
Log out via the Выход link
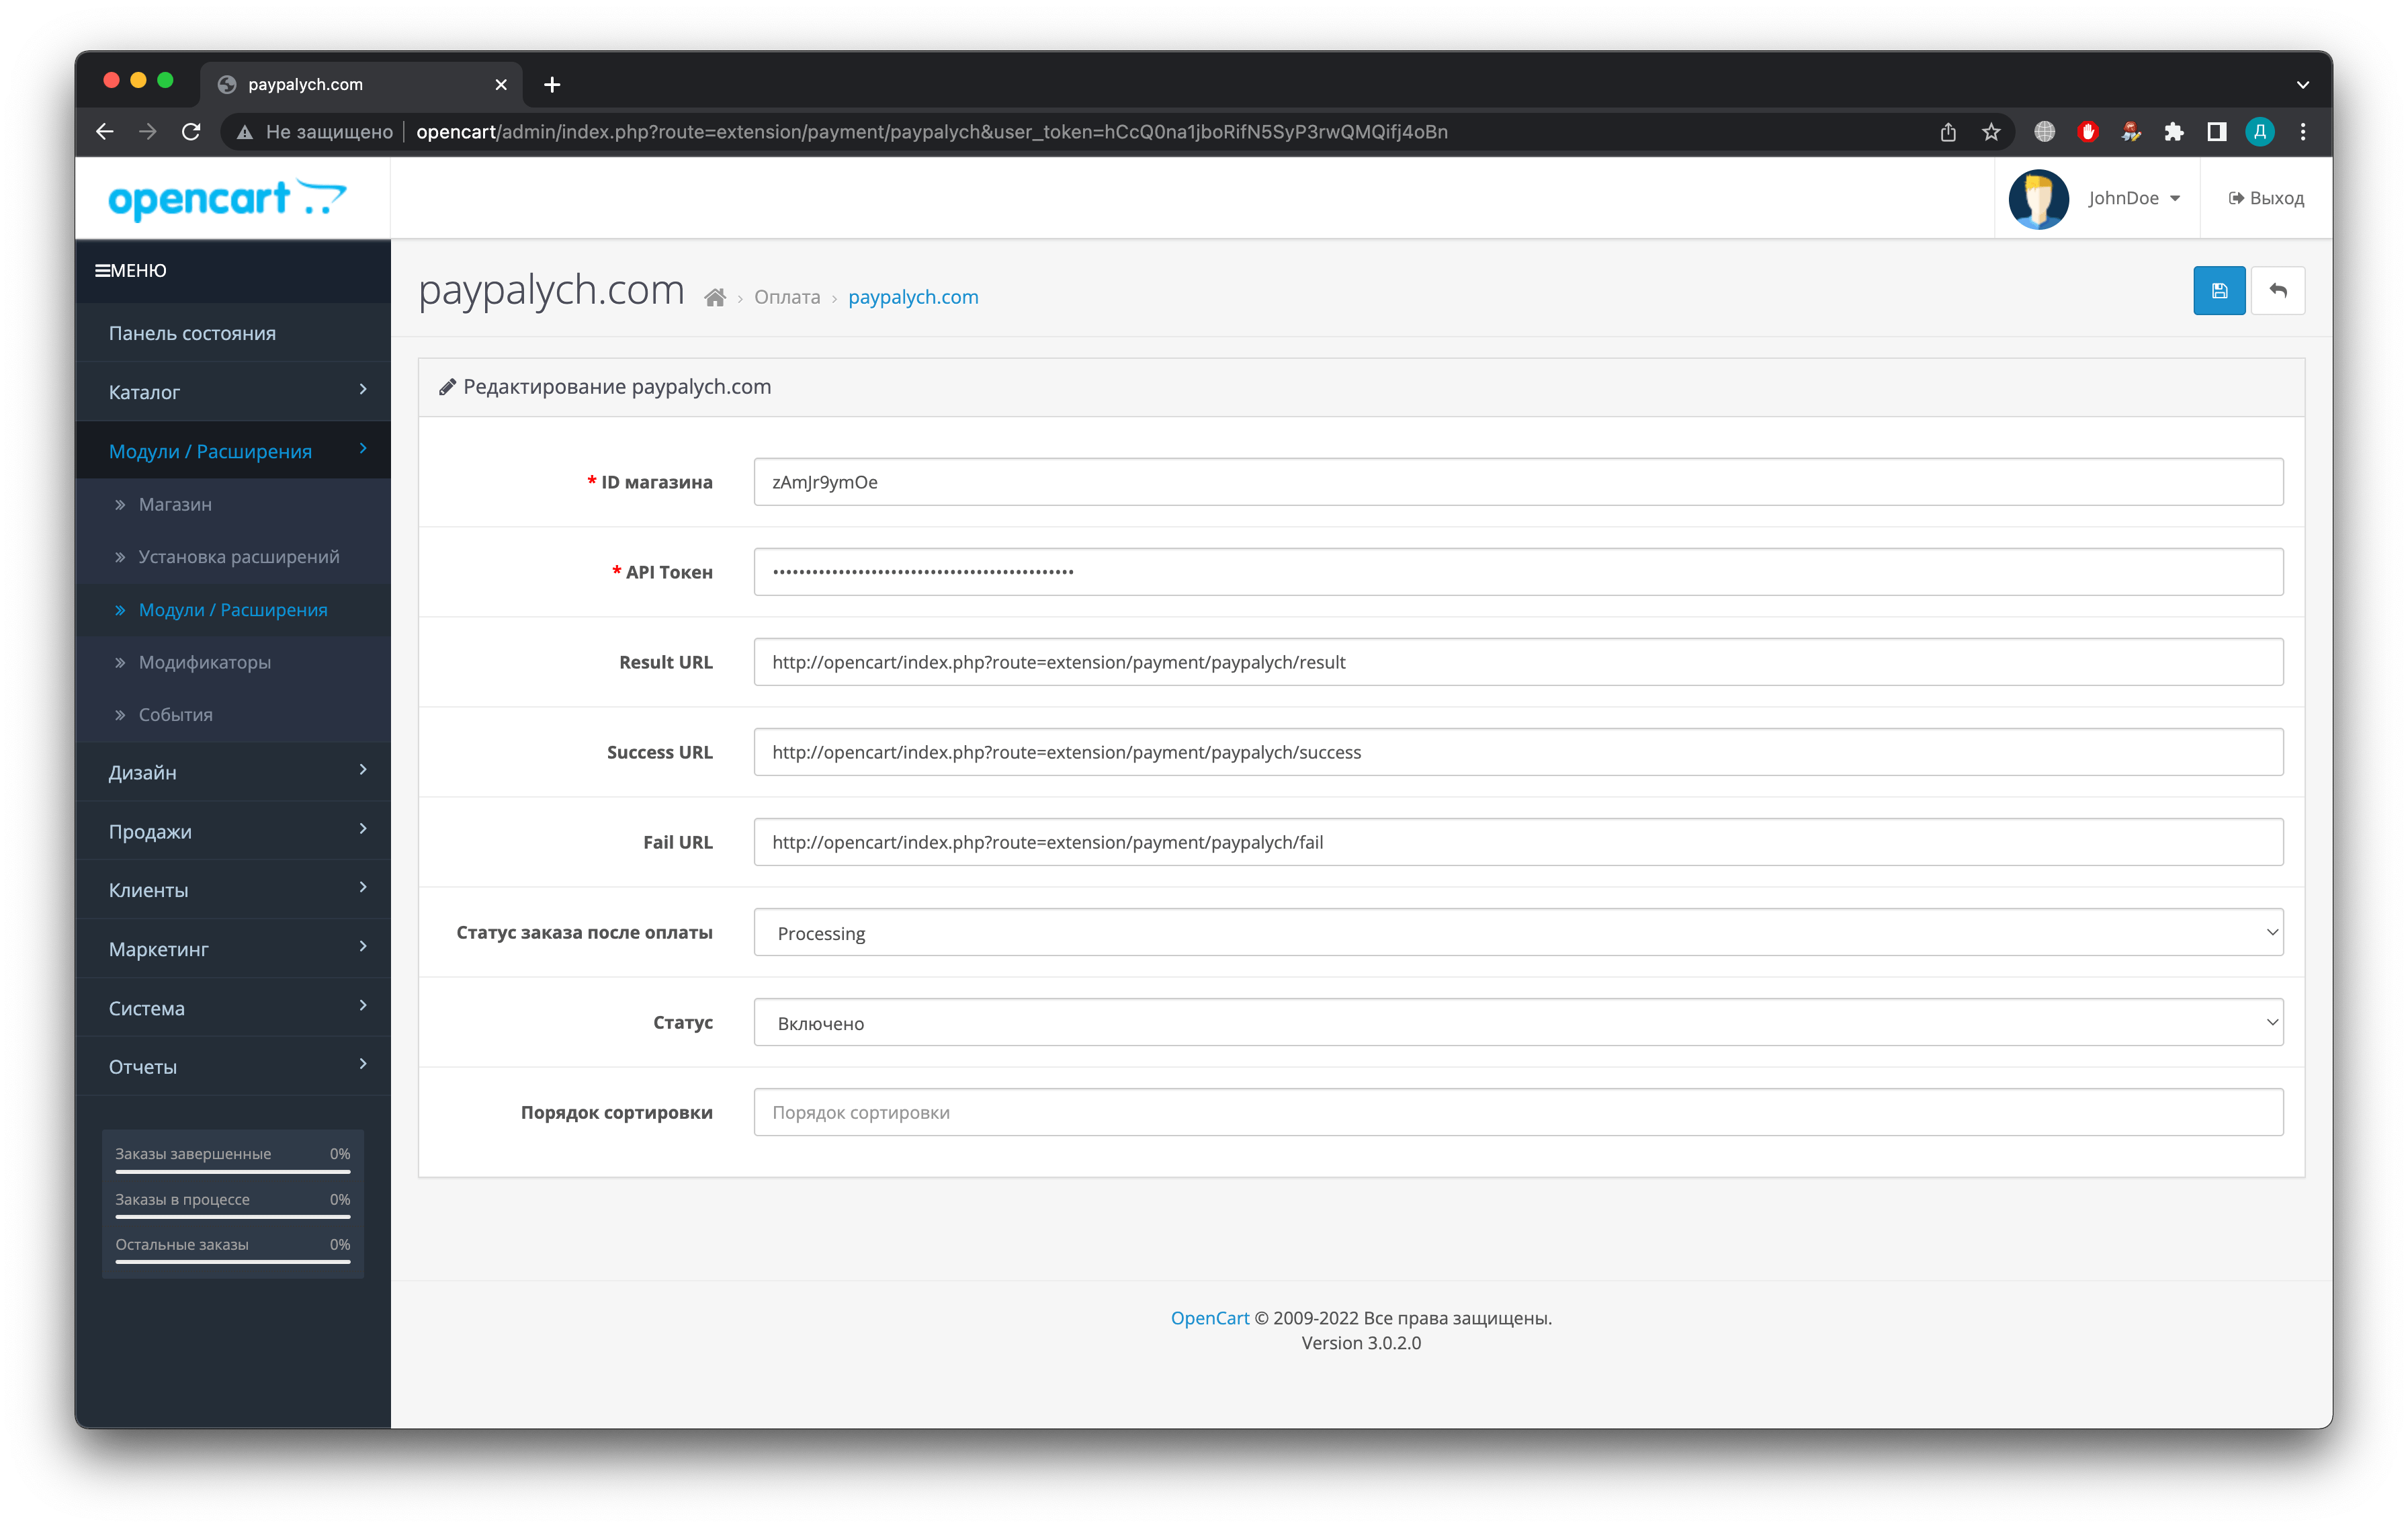click(2266, 198)
